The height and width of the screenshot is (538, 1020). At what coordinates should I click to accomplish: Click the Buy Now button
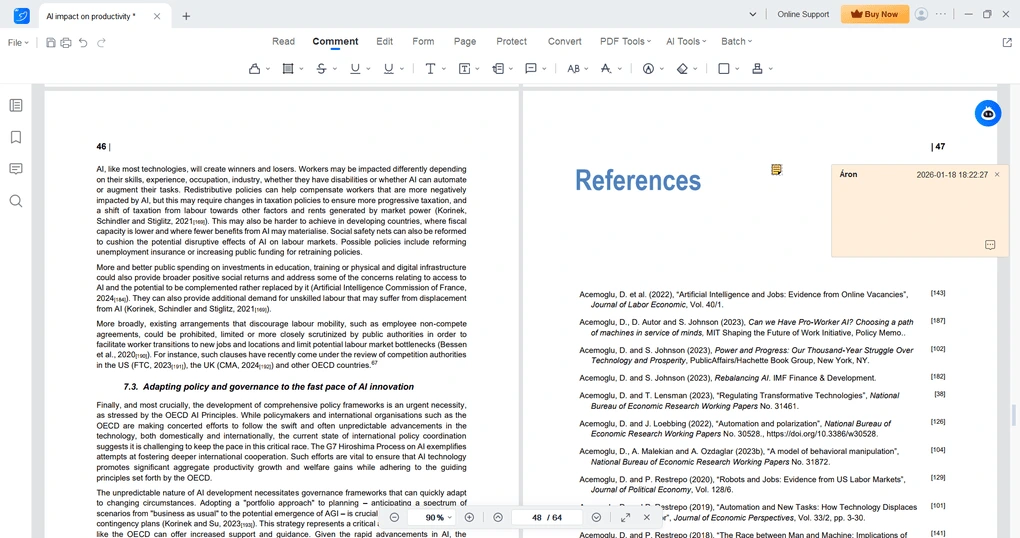coord(875,14)
